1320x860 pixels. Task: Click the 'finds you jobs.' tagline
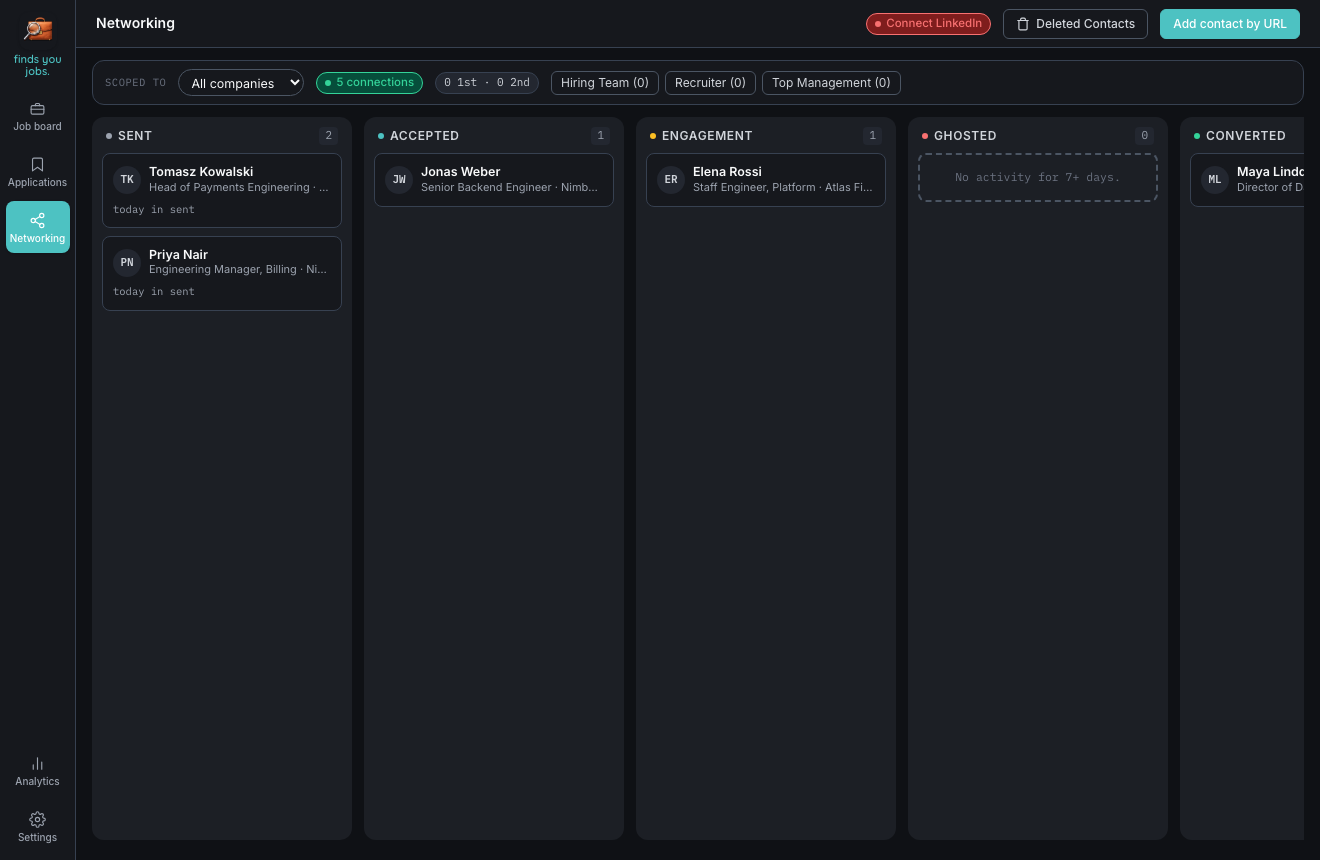click(x=38, y=65)
